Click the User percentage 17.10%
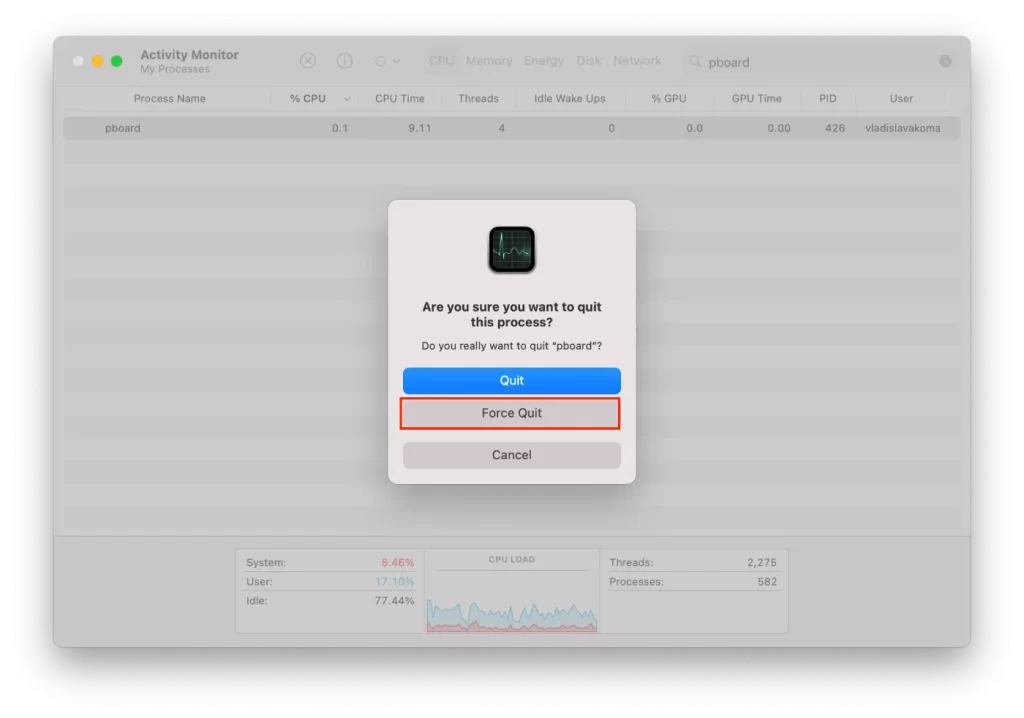Screen dimensions: 1024x718 [394, 581]
